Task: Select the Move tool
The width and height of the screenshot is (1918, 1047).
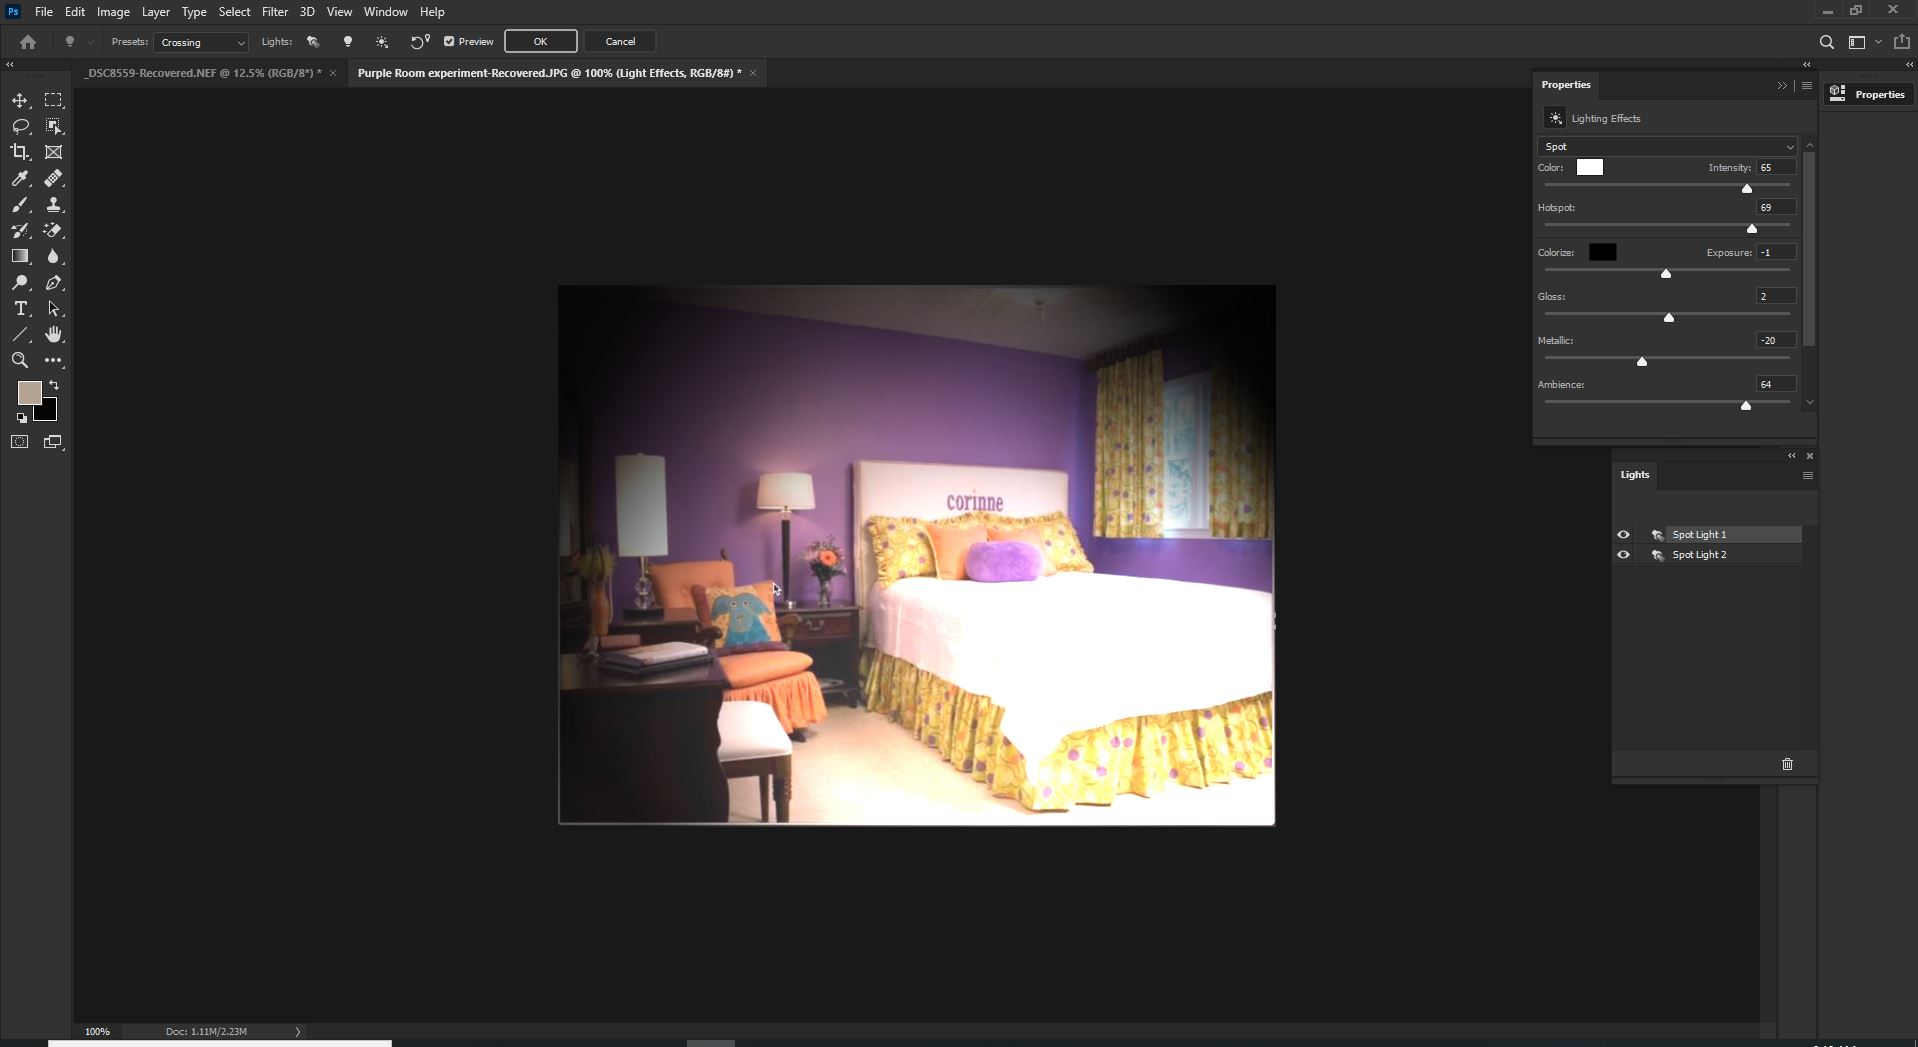Action: (20, 99)
